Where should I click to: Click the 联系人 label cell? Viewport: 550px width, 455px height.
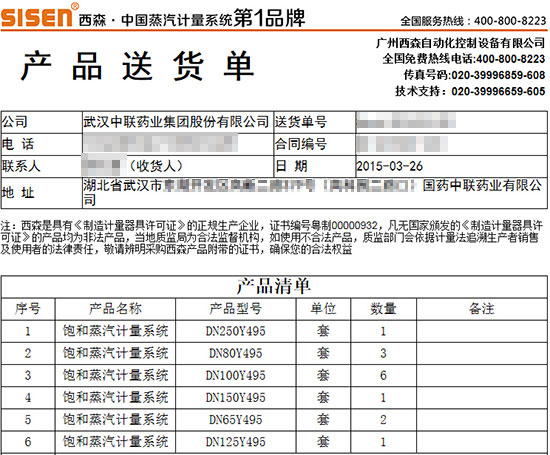41,166
